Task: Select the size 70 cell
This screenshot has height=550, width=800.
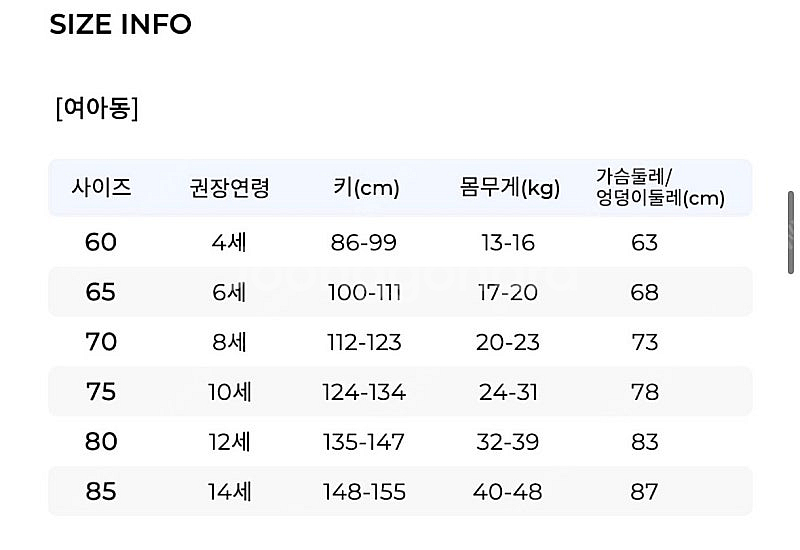Action: 101,342
